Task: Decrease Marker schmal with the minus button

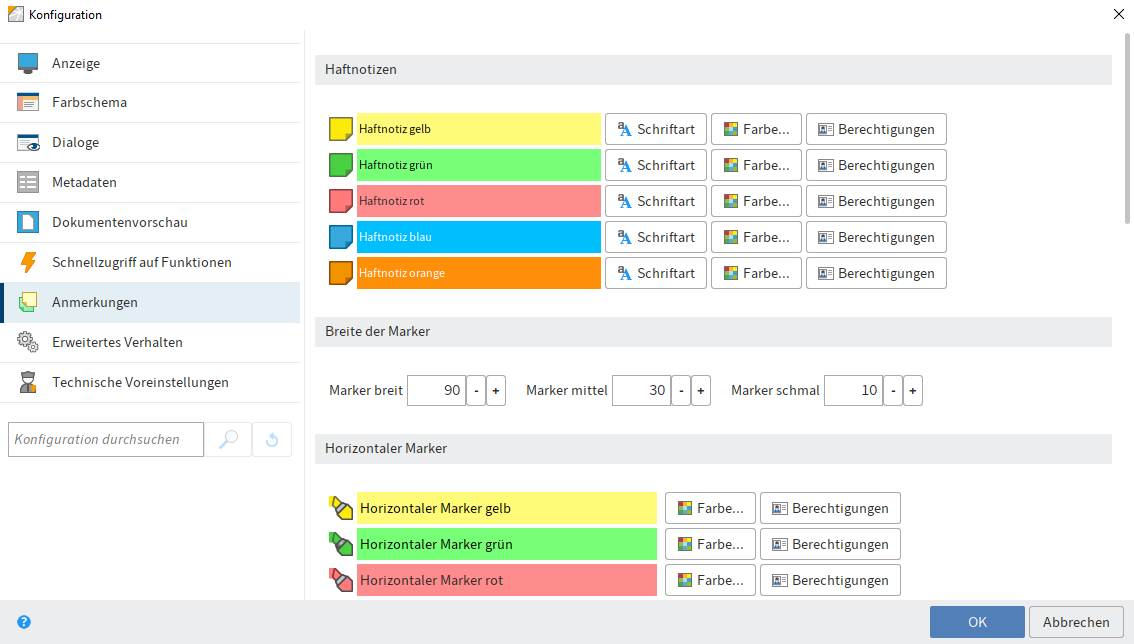Action: [x=893, y=391]
